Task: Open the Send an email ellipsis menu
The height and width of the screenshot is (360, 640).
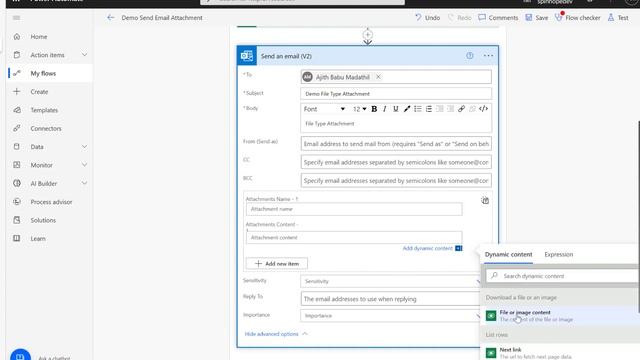Action: pyautogui.click(x=488, y=56)
